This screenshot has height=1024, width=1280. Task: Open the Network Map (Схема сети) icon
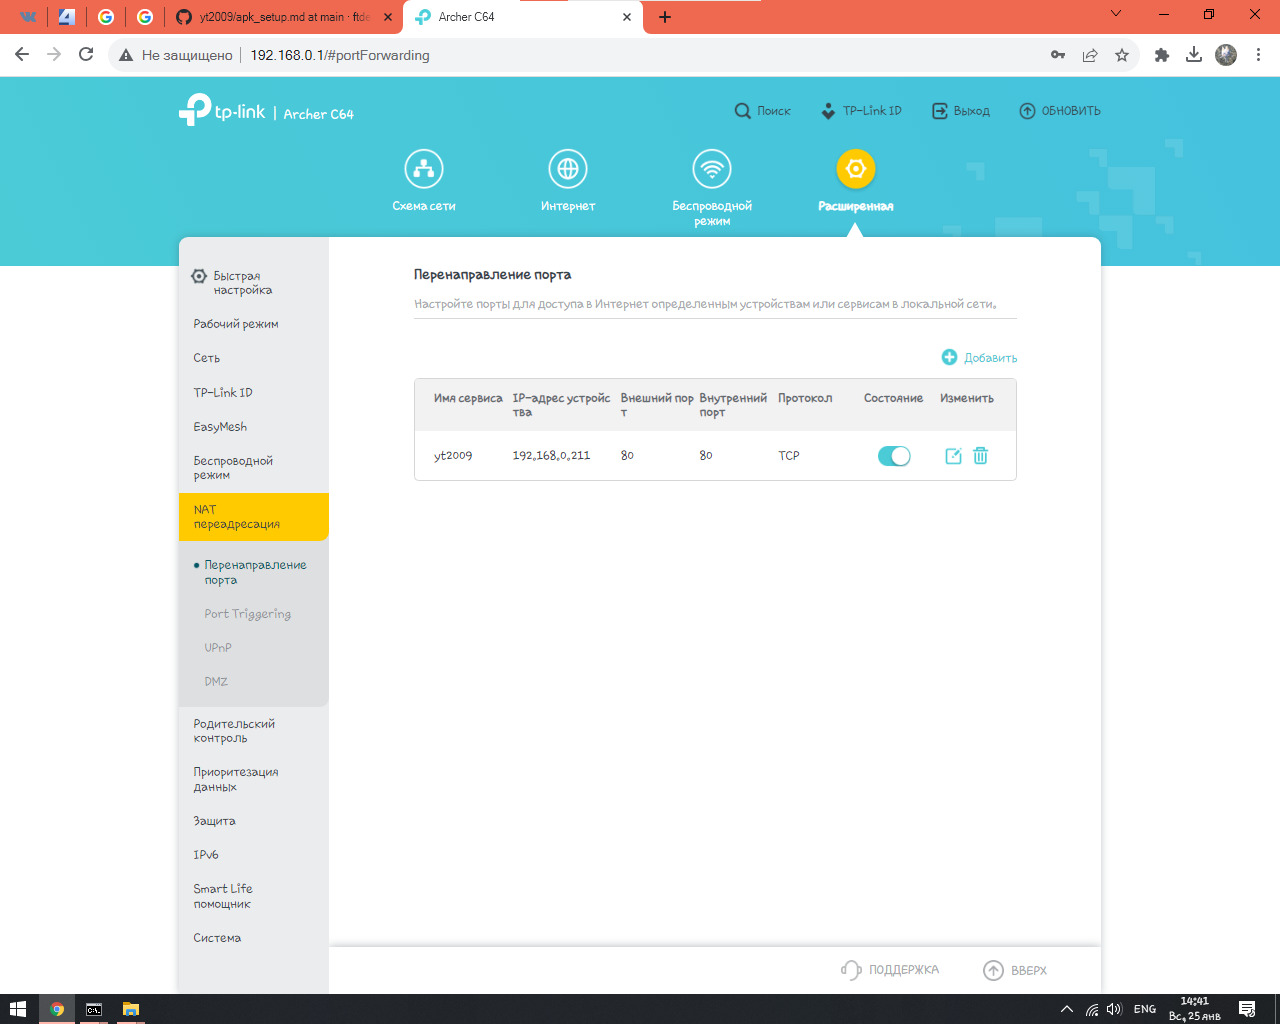[424, 169]
